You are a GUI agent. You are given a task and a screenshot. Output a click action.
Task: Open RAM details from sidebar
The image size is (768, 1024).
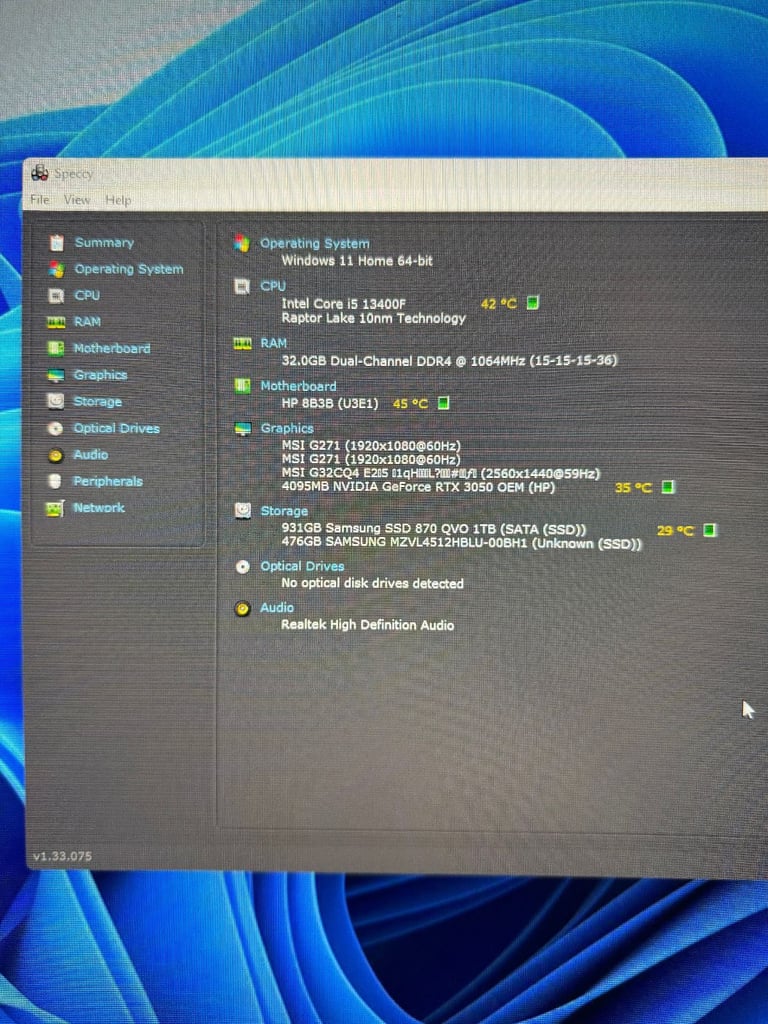tap(87, 322)
